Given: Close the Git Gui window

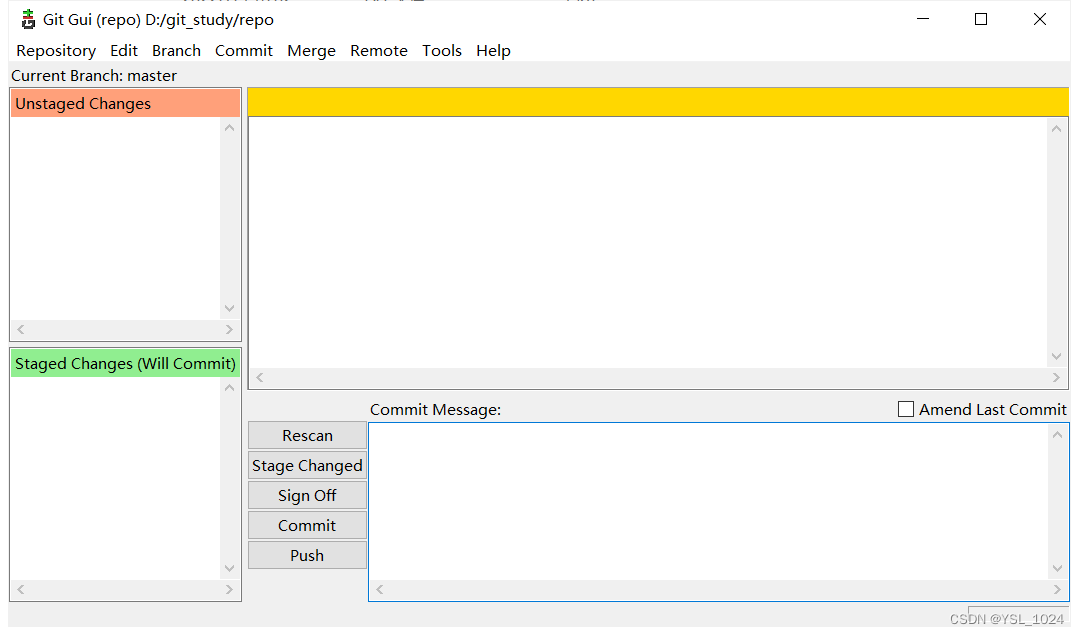Looking at the screenshot, I should coord(1040,19).
